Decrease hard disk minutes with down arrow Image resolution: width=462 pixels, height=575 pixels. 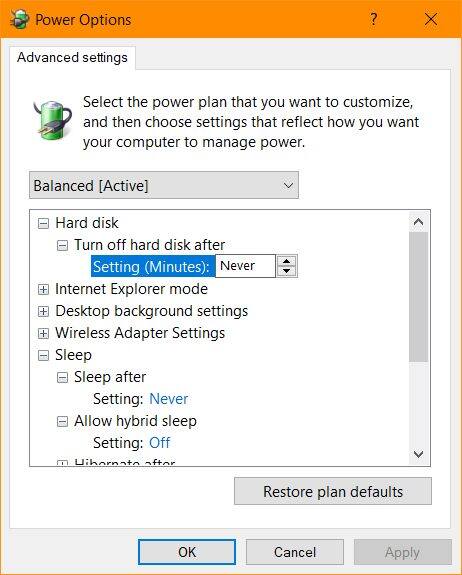coord(286,271)
